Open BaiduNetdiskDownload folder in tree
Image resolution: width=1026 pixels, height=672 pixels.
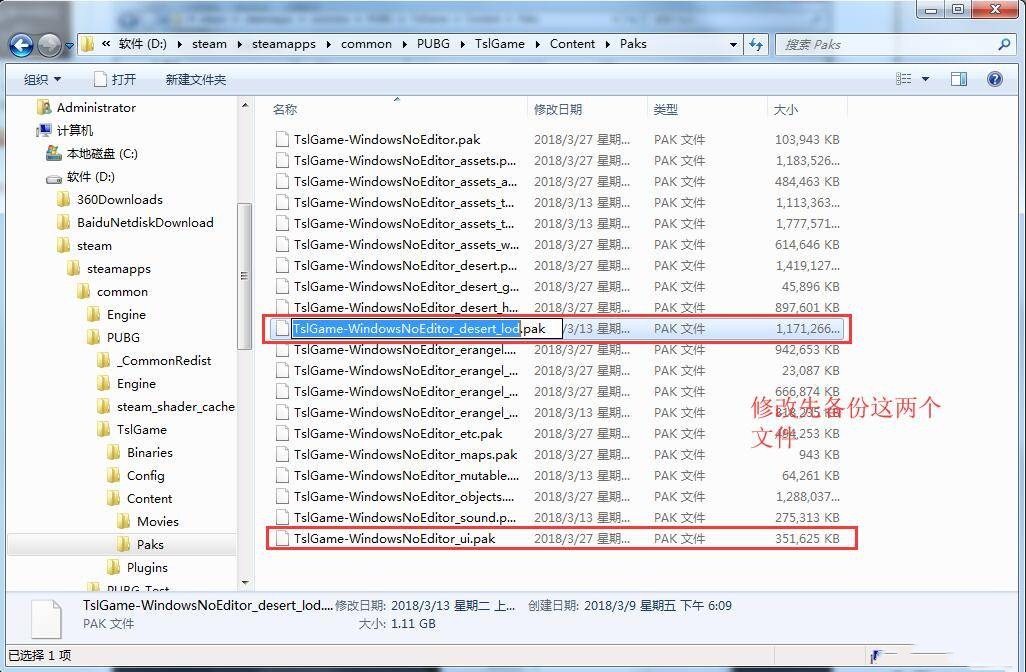point(145,222)
